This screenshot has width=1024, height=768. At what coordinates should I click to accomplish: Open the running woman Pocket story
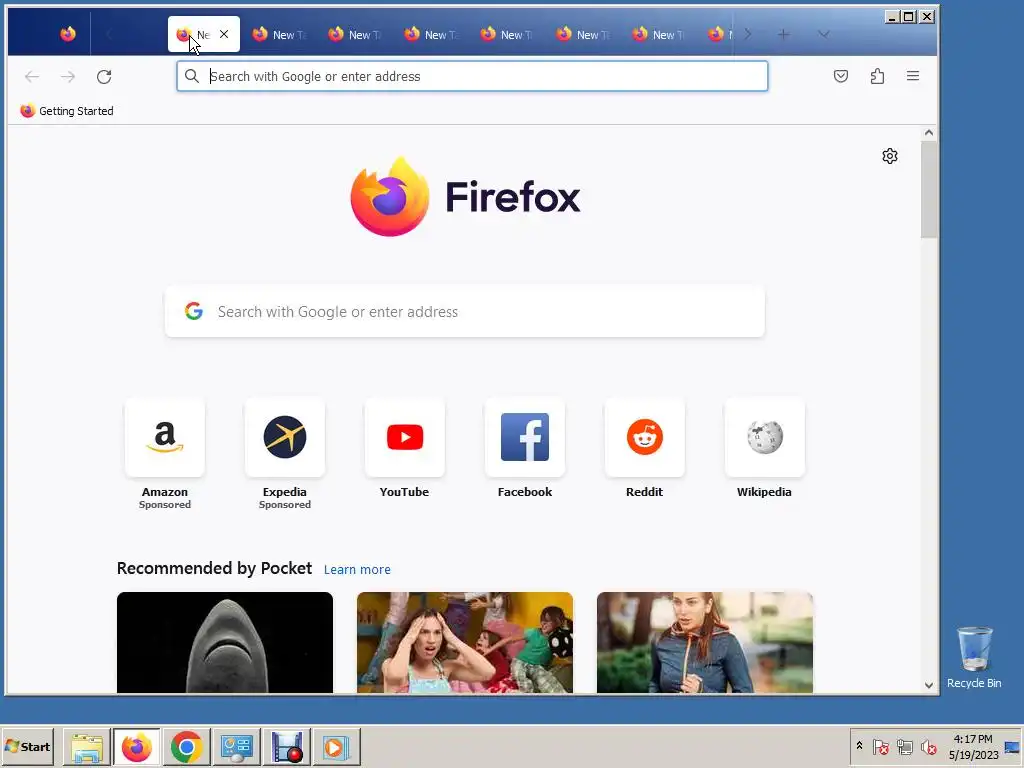tap(705, 643)
